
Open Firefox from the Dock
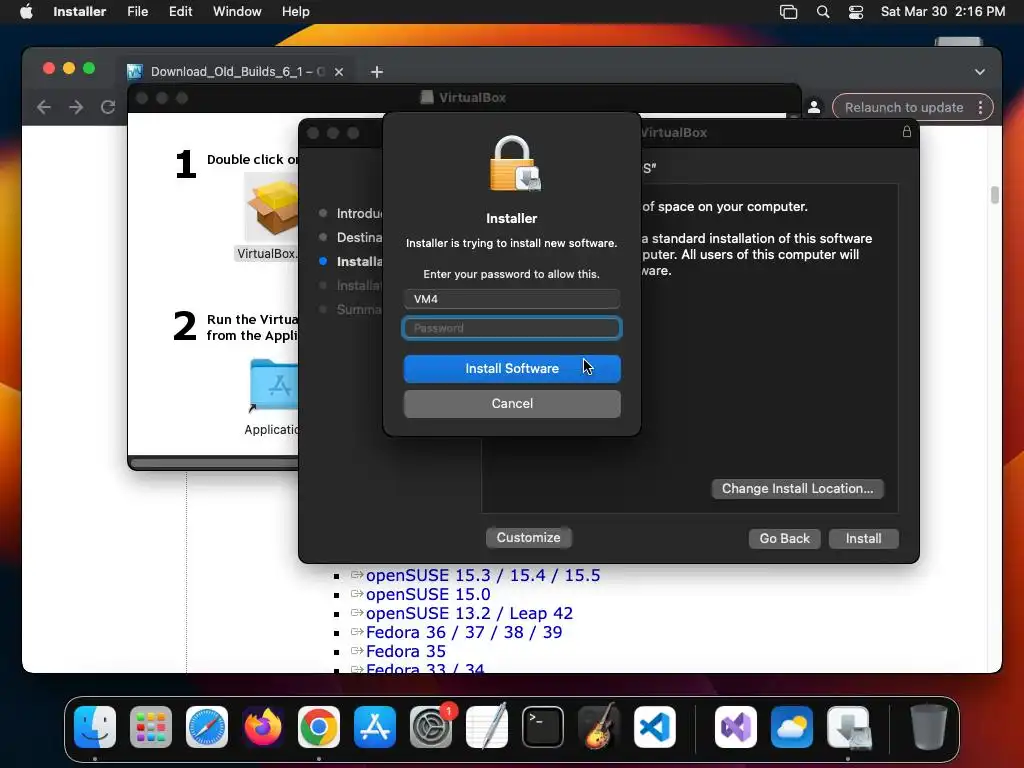(263, 726)
